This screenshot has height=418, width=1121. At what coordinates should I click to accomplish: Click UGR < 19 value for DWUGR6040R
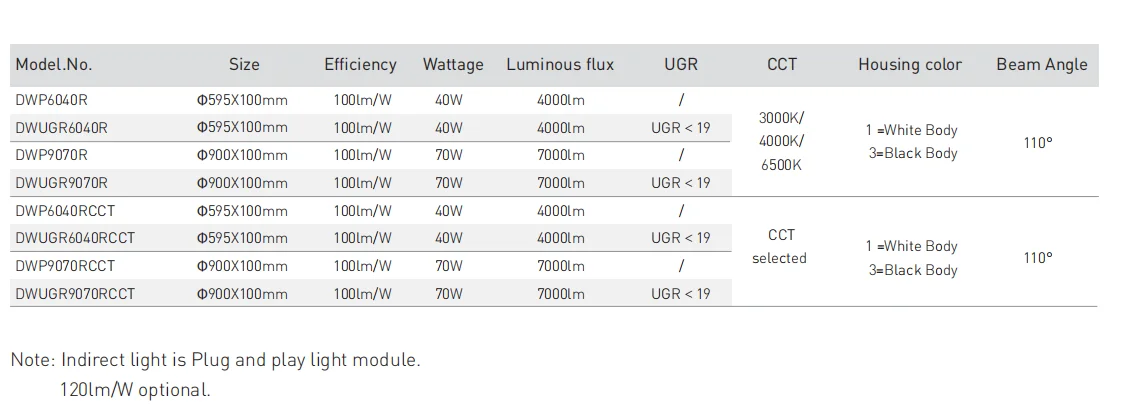click(681, 128)
